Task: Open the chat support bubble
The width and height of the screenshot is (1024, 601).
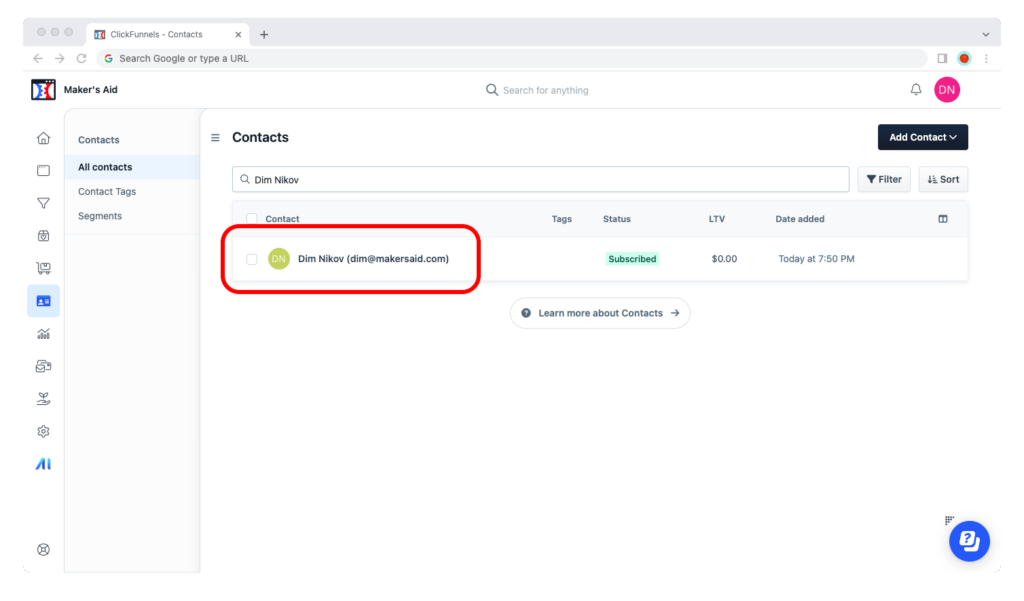Action: tap(969, 541)
